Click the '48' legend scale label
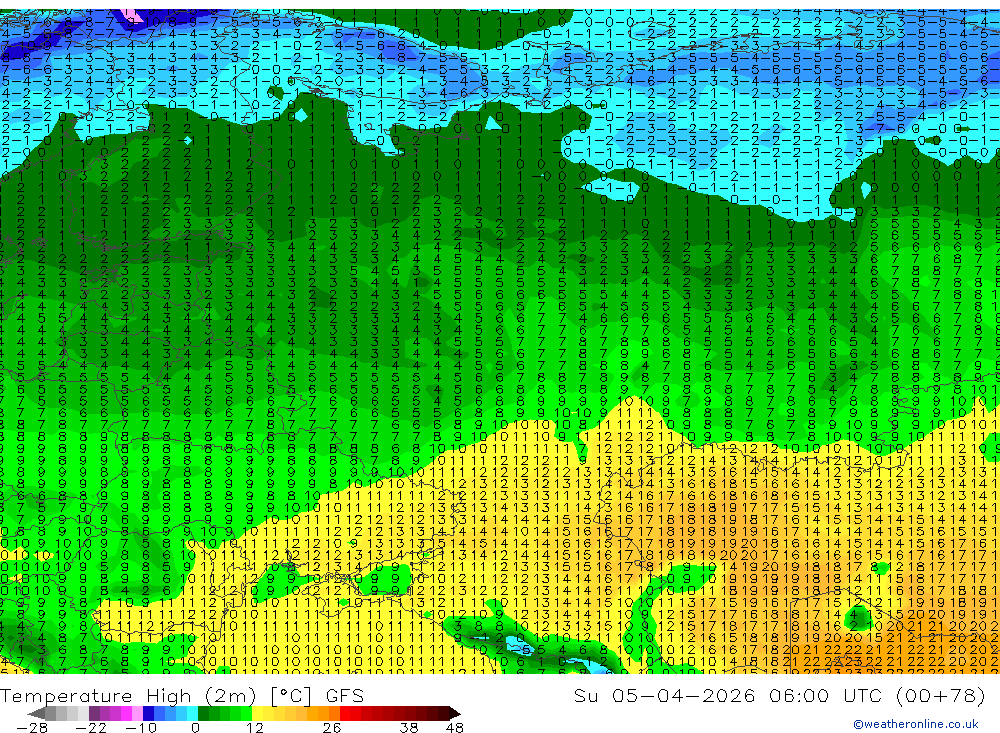Screen dimensions: 1000x733 click(454, 728)
